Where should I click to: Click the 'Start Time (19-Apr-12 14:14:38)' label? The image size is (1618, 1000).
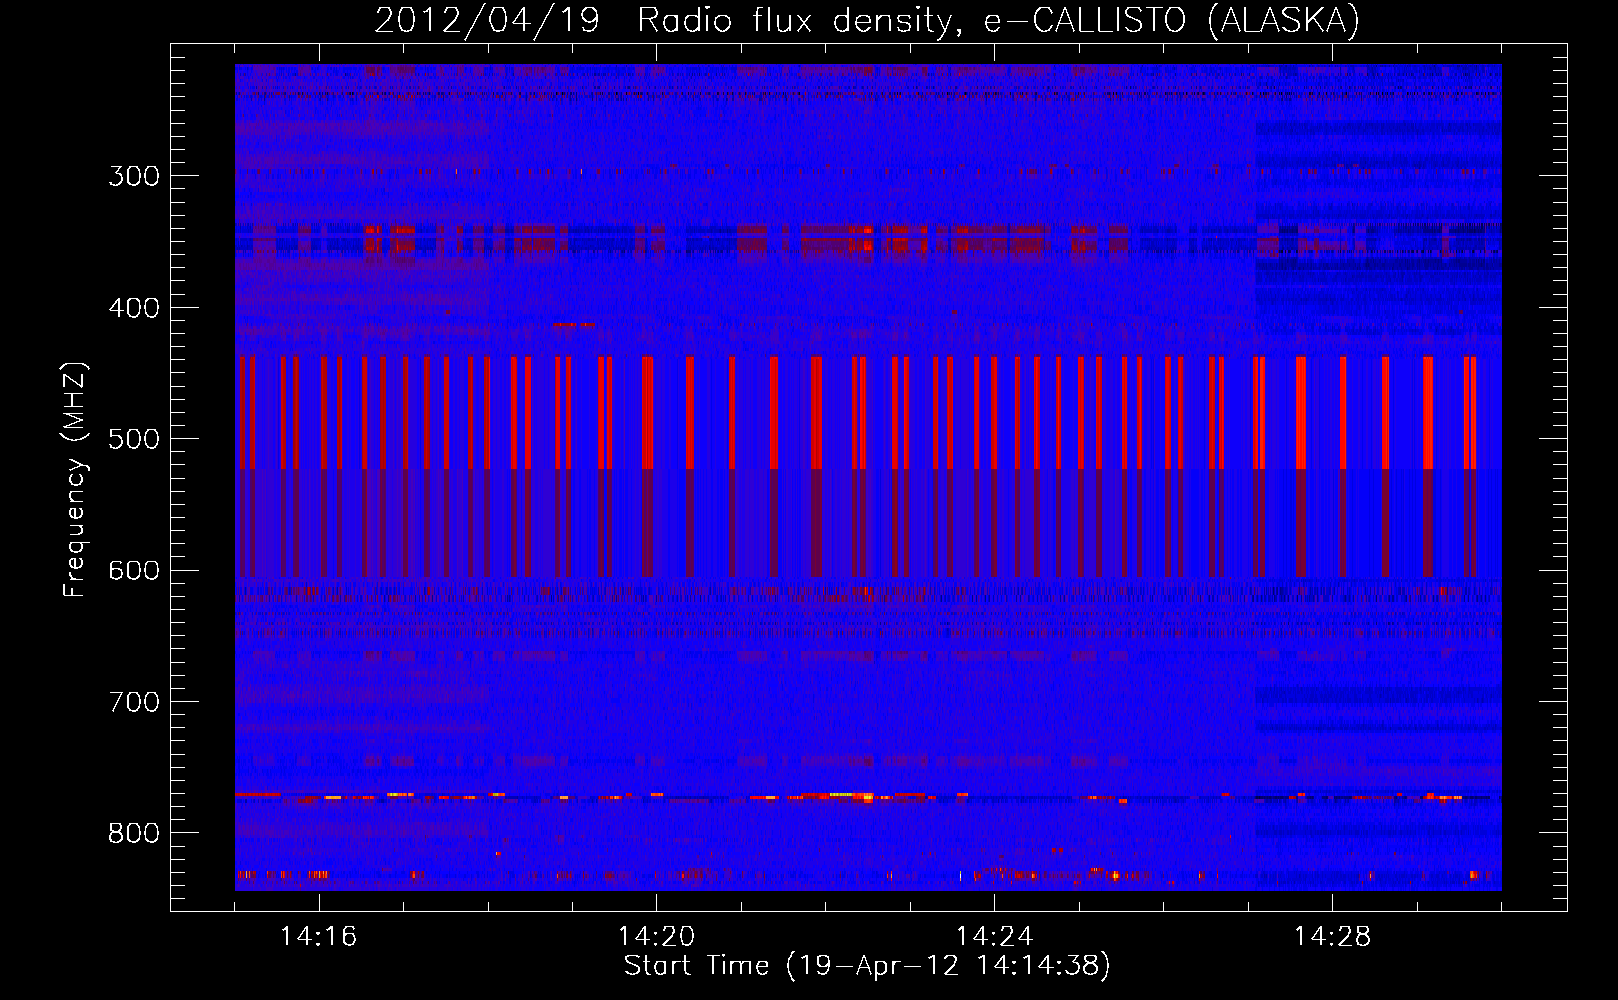point(867,966)
